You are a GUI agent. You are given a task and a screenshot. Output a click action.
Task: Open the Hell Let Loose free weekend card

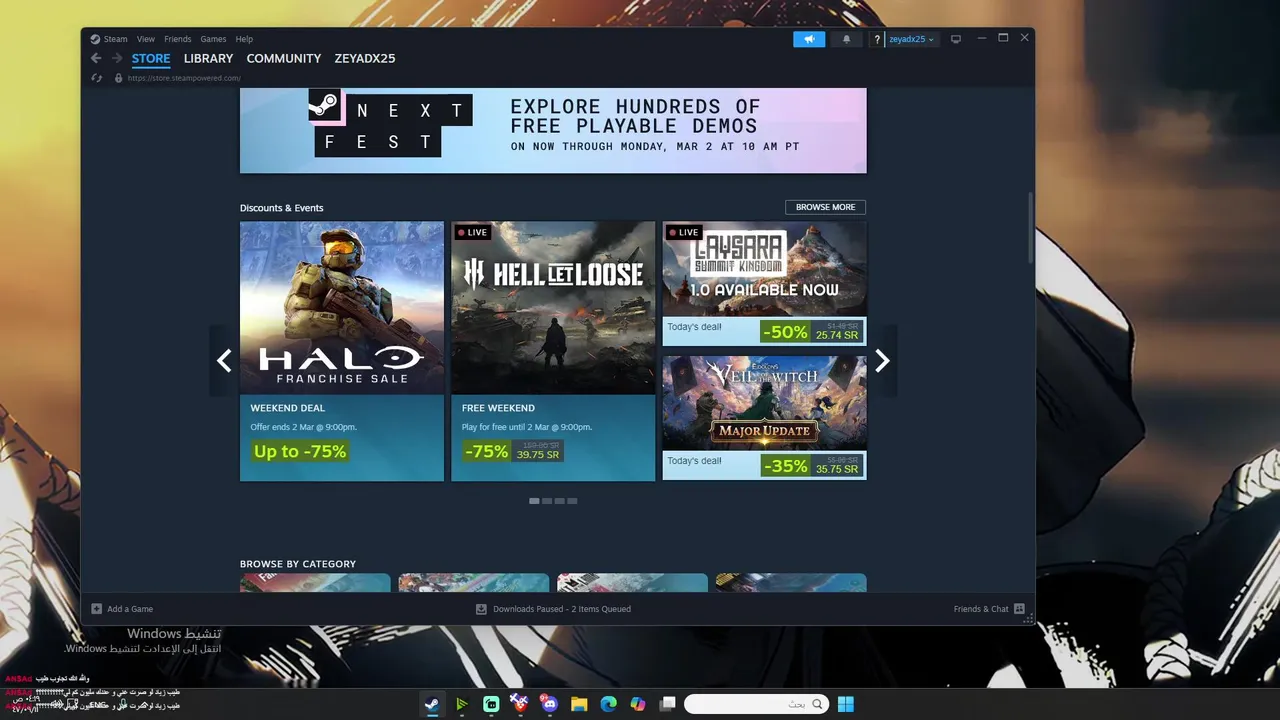click(553, 351)
